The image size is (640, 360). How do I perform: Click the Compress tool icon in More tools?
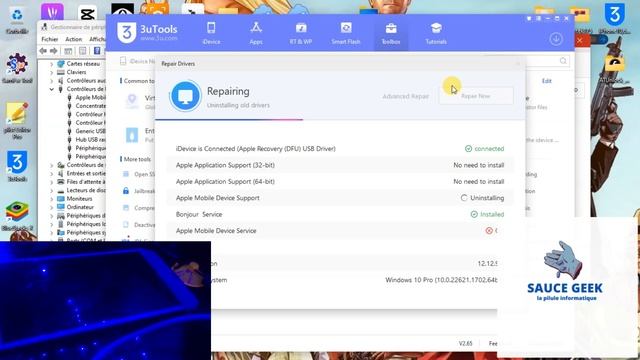coord(126,207)
